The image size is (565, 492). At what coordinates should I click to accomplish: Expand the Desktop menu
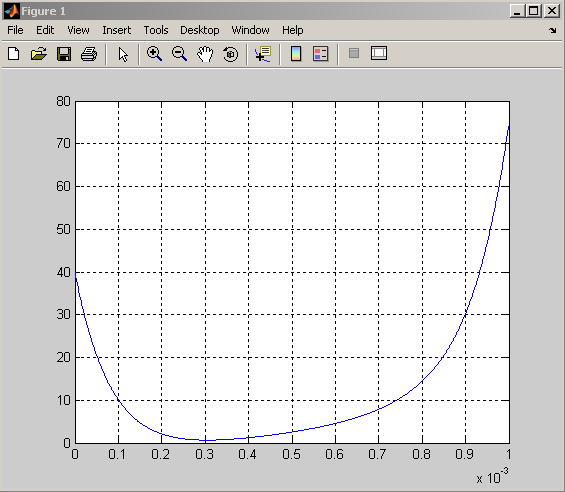point(200,30)
